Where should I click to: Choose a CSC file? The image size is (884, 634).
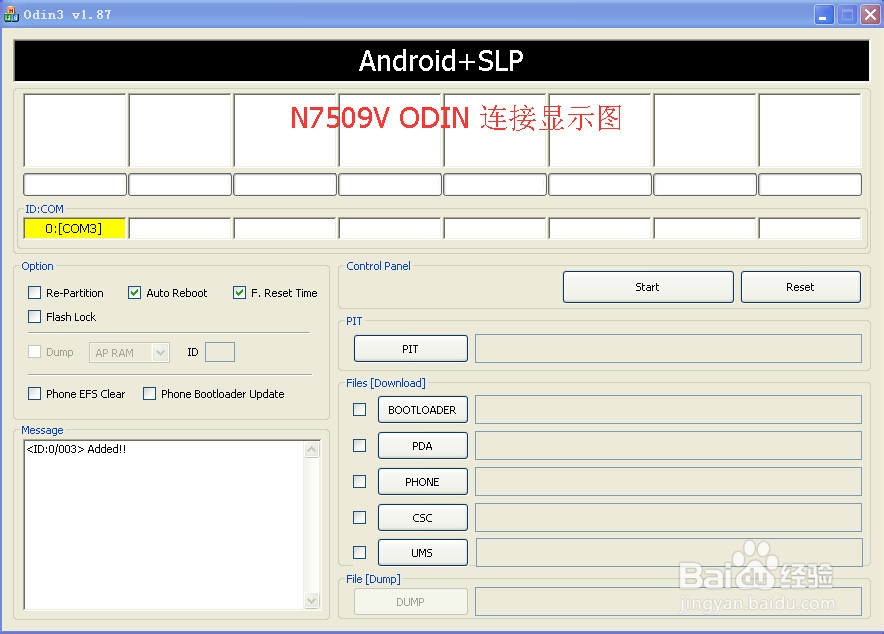[x=422, y=517]
